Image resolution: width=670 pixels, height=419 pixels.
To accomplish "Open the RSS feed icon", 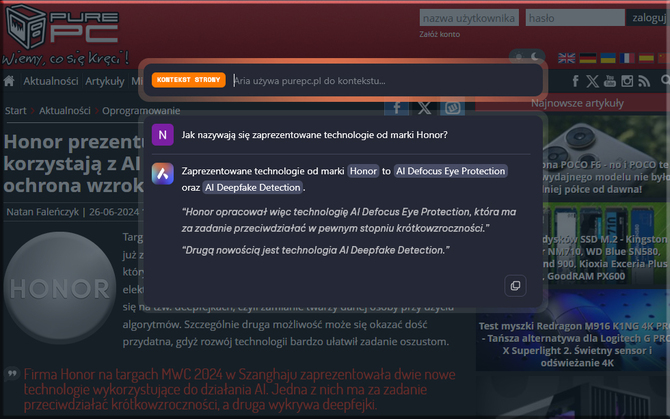I will [x=644, y=81].
